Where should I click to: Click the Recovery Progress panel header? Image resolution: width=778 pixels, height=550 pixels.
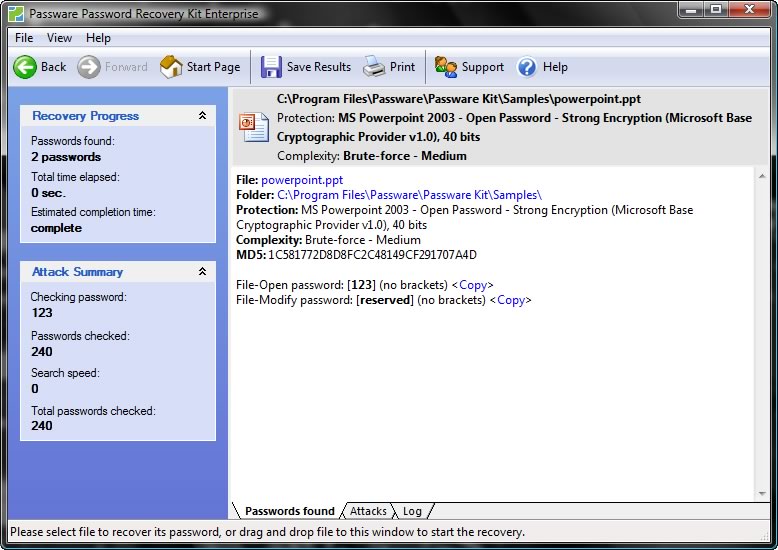(x=118, y=116)
